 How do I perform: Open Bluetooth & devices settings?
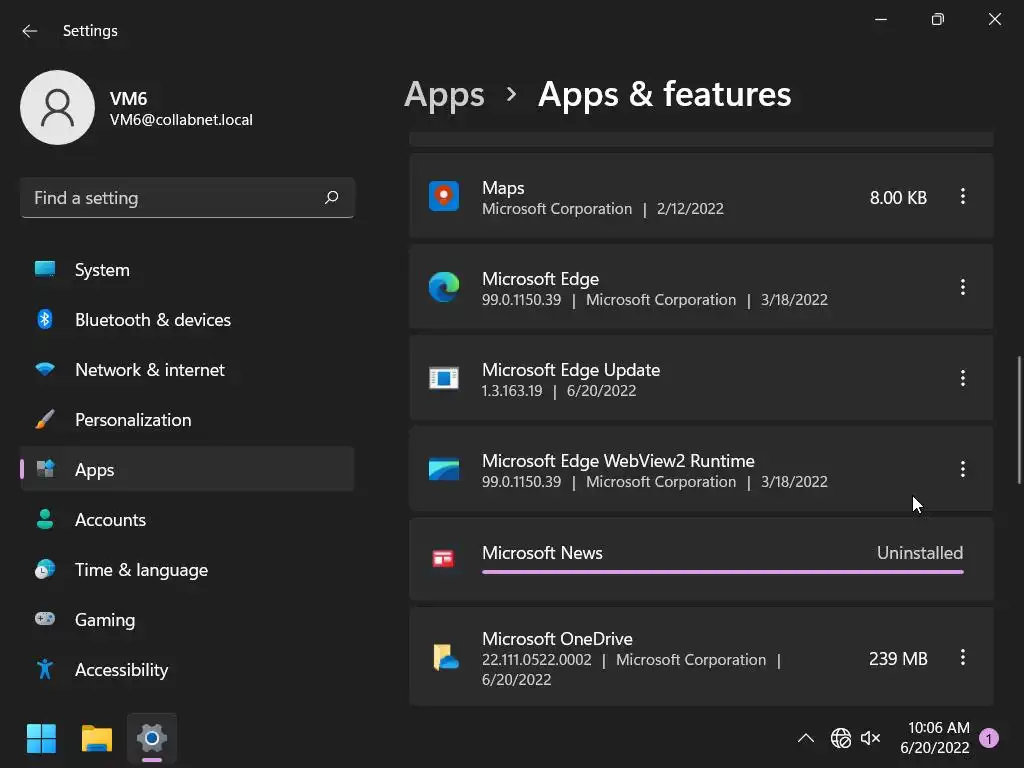(x=152, y=320)
